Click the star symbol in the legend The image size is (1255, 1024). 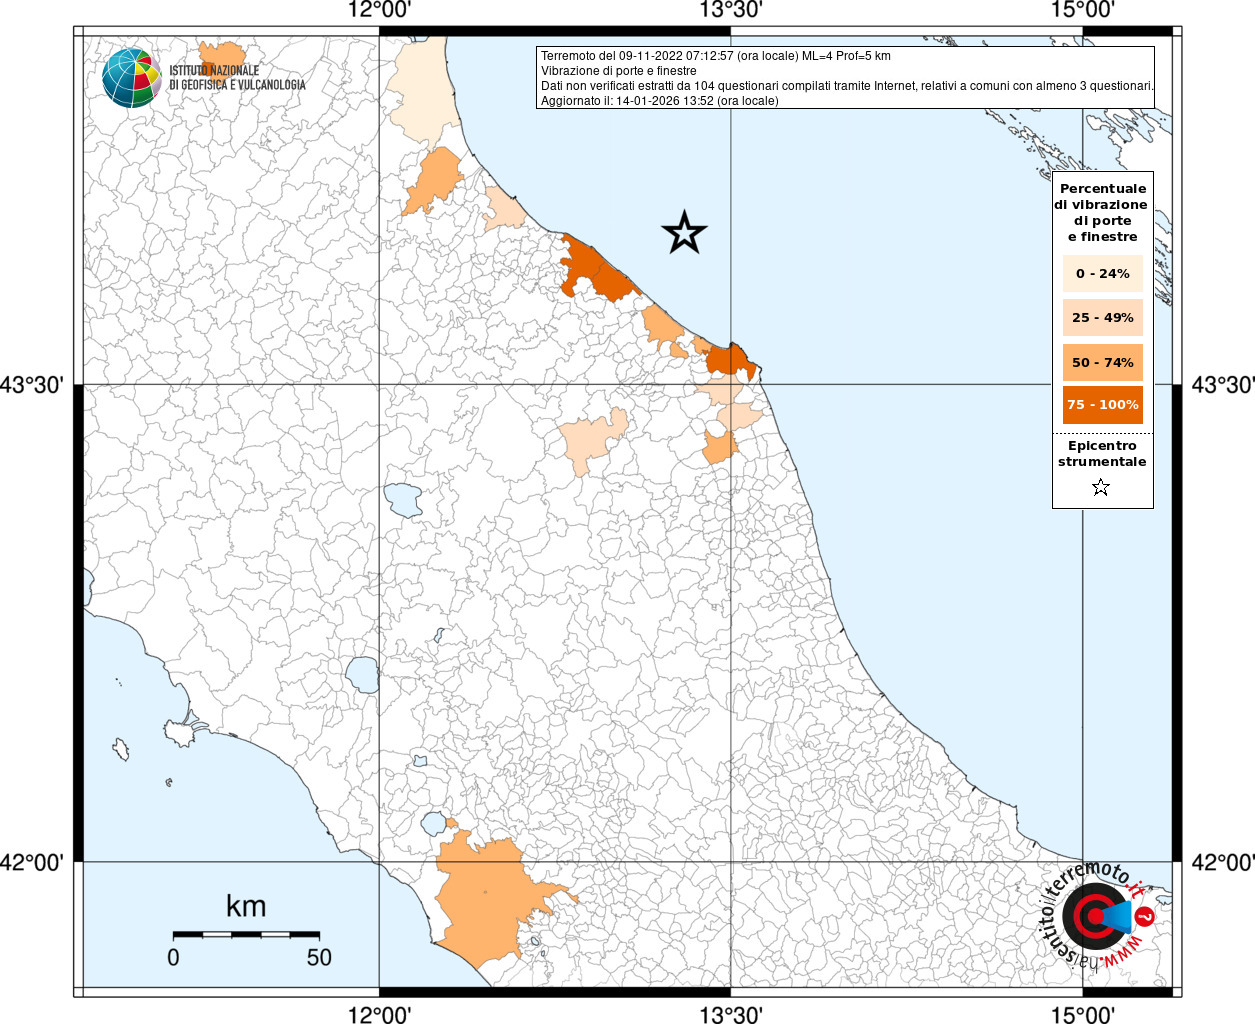coord(1101,487)
